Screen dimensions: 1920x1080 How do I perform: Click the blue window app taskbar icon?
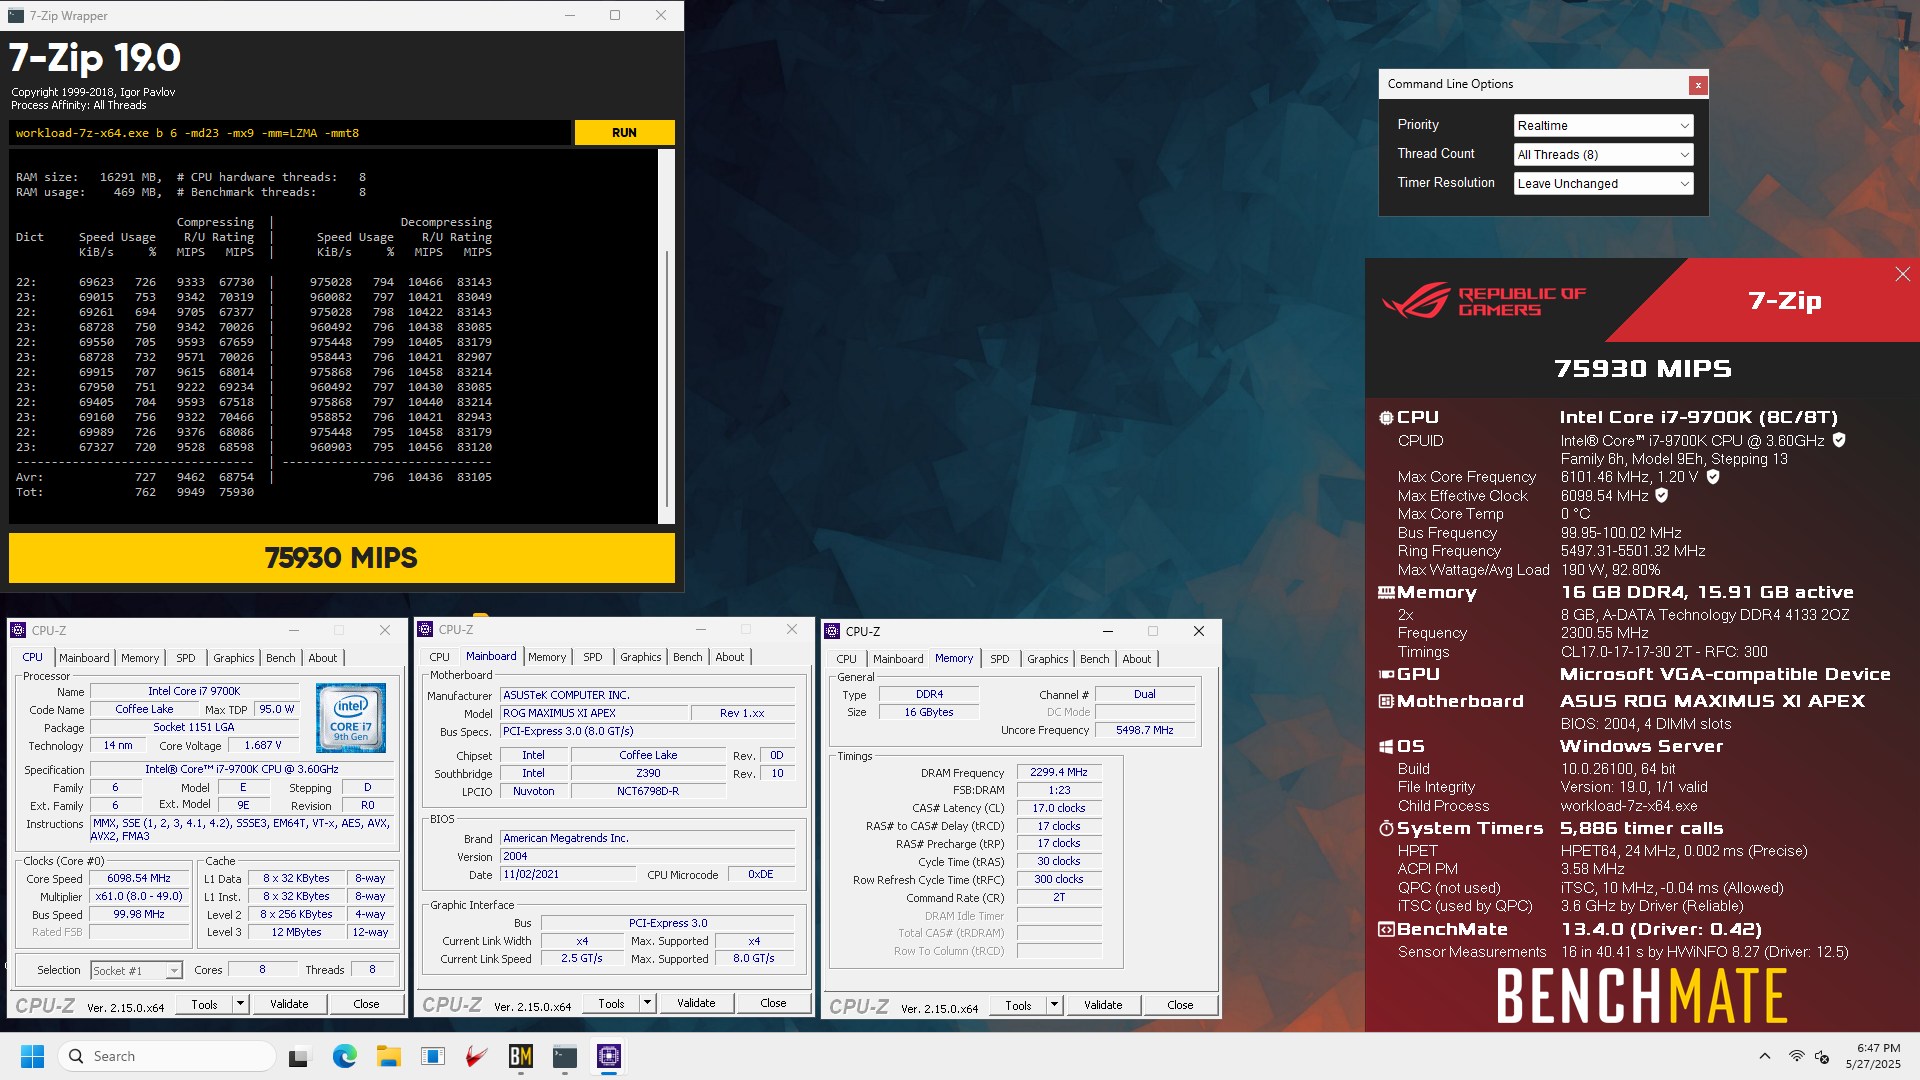tap(433, 1056)
